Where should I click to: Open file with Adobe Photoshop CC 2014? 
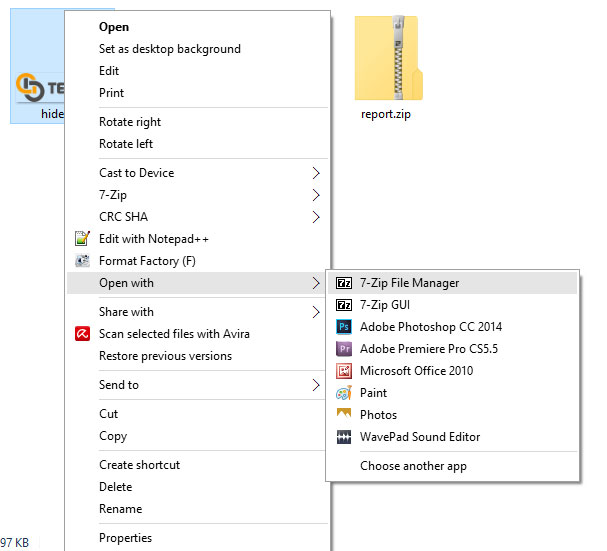pos(453,327)
